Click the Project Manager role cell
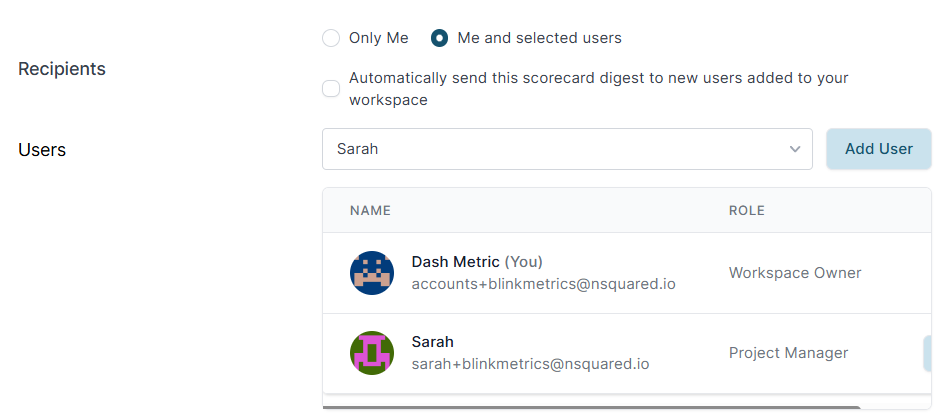 pyautogui.click(x=788, y=353)
